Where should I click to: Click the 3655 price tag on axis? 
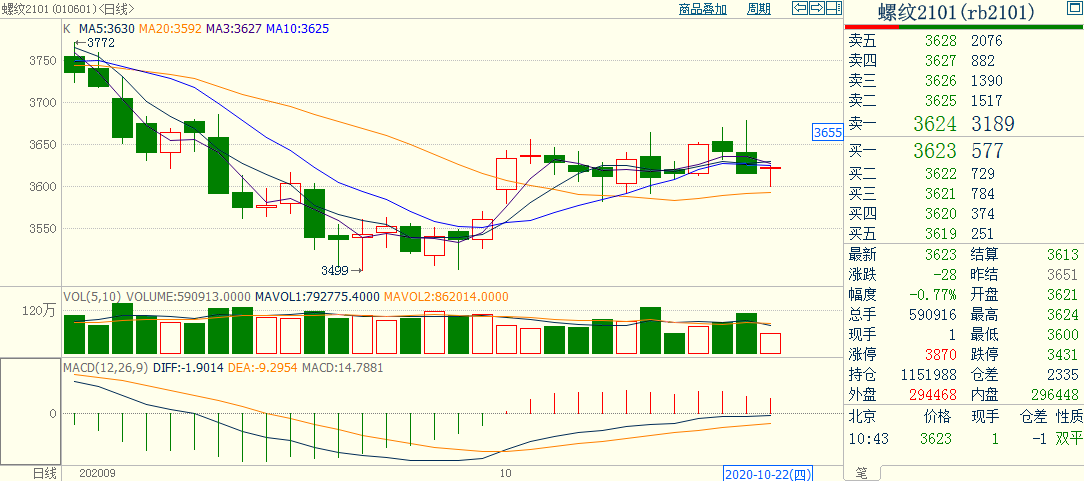[827, 132]
